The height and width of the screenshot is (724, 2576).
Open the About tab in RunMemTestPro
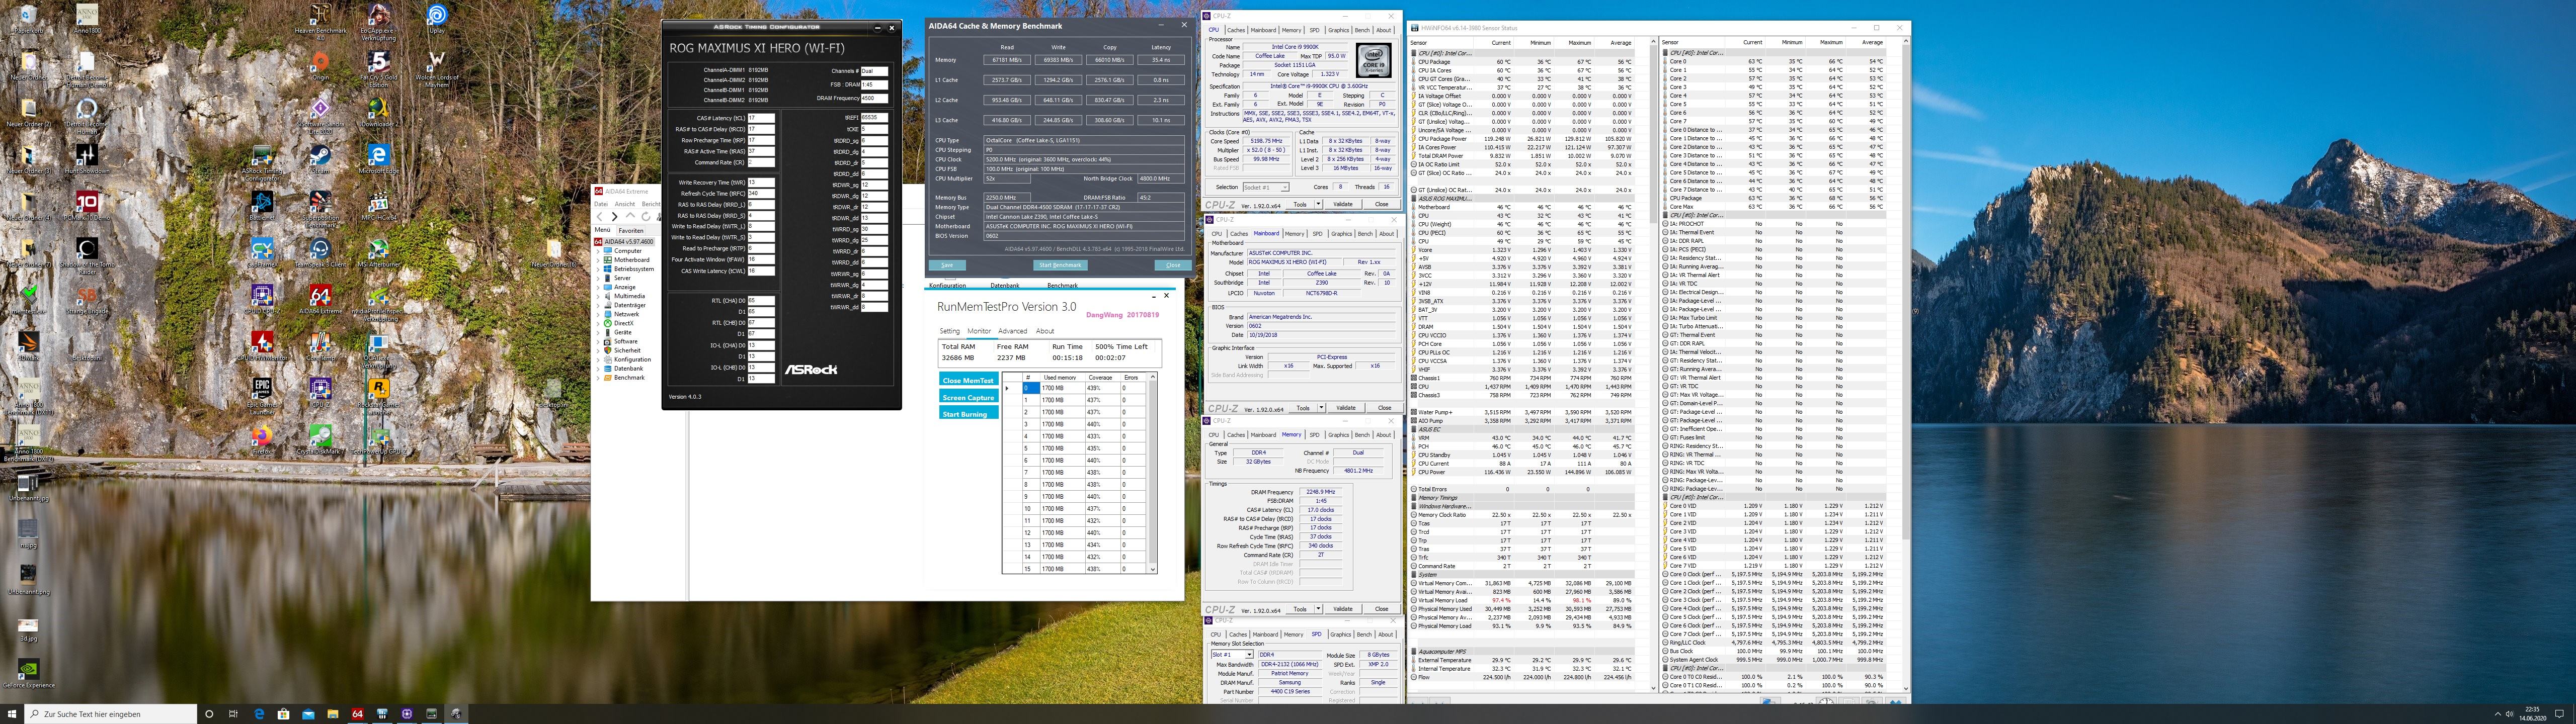coord(1045,331)
